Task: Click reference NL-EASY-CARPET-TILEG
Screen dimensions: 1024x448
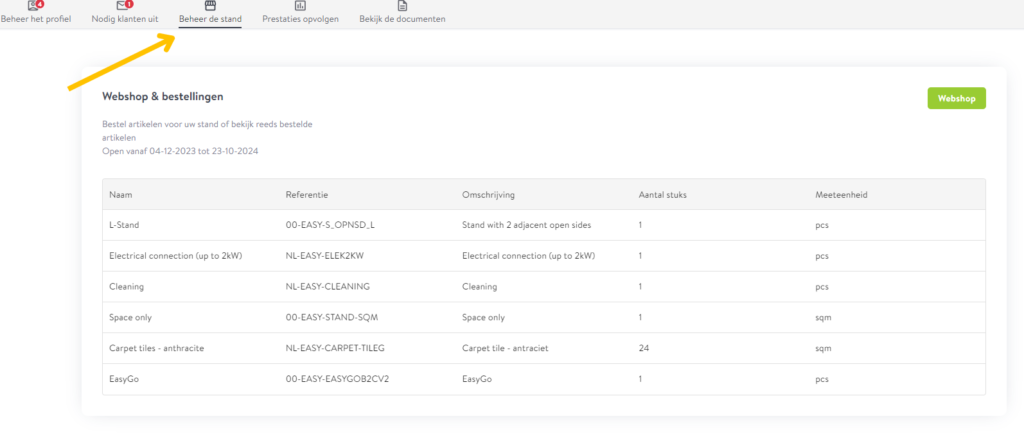Action: coord(335,348)
